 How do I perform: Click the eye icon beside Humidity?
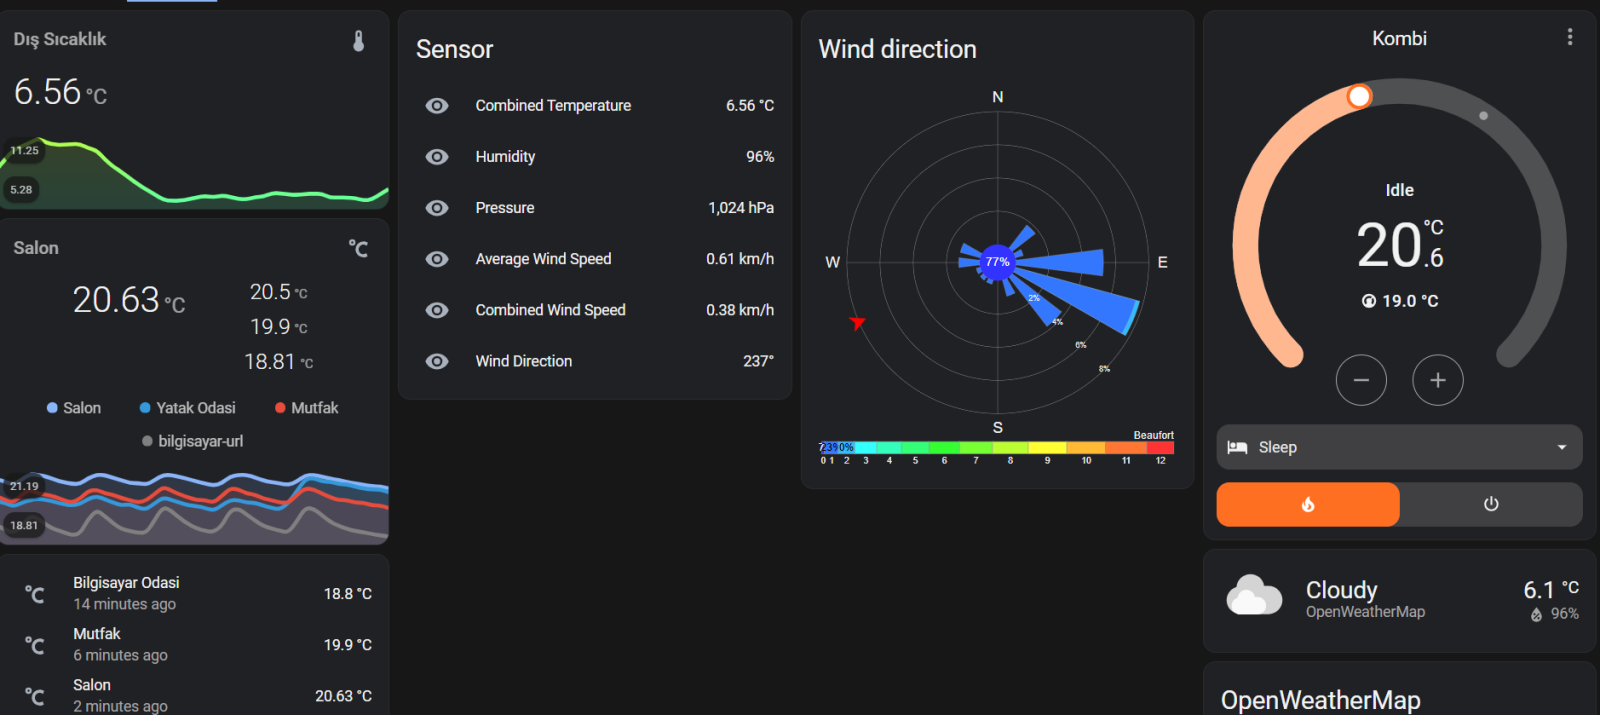[x=437, y=157]
